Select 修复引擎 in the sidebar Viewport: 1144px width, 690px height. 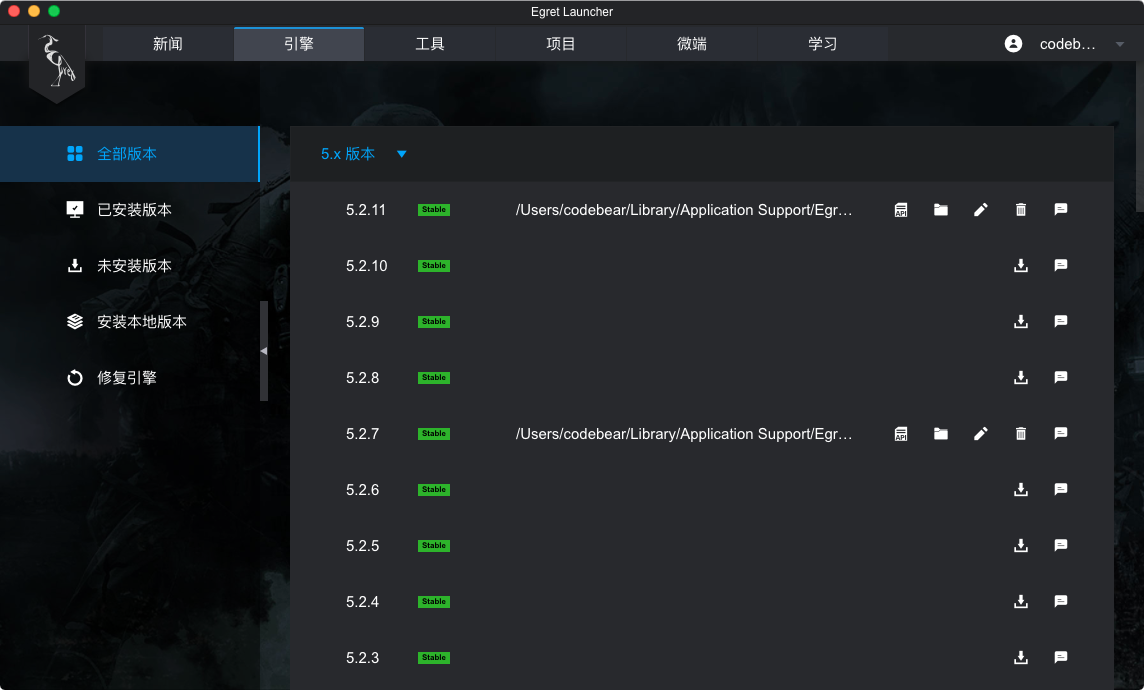pyautogui.click(x=130, y=378)
